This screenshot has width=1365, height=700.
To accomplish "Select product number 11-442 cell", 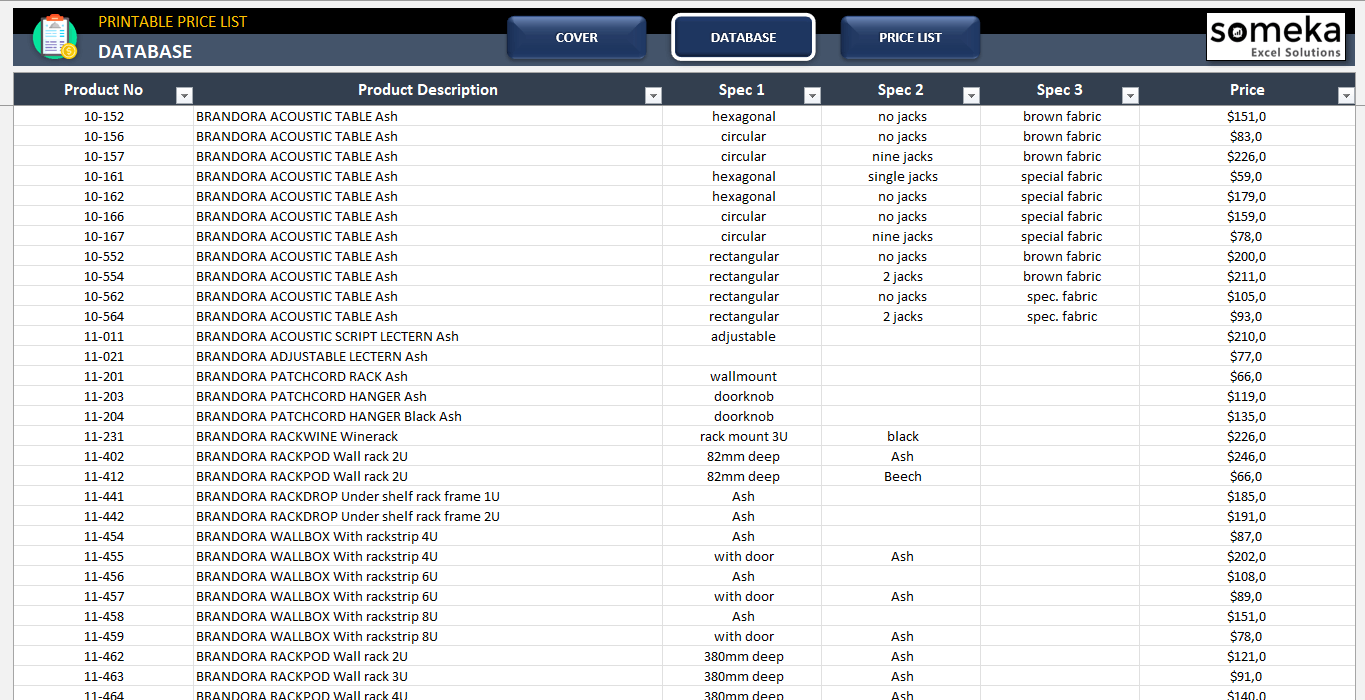I will tap(104, 517).
